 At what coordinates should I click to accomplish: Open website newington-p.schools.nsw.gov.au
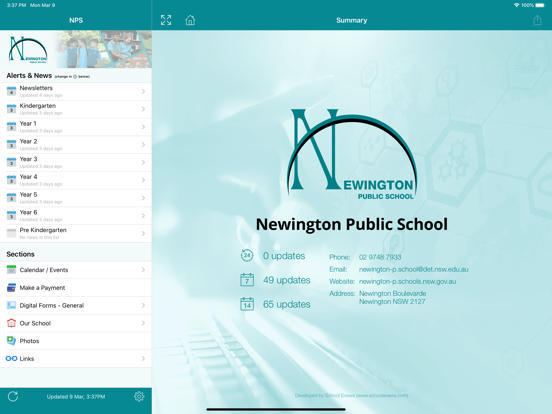[407, 281]
